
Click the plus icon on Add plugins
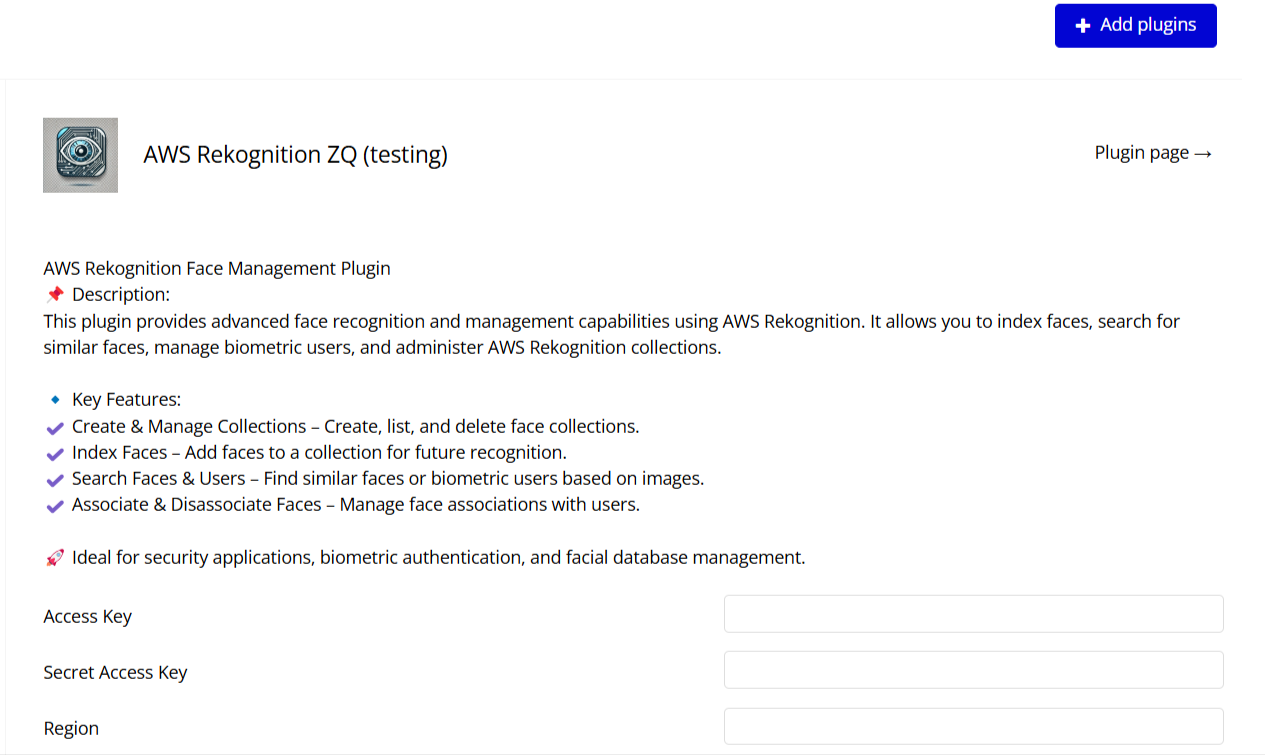click(1082, 26)
